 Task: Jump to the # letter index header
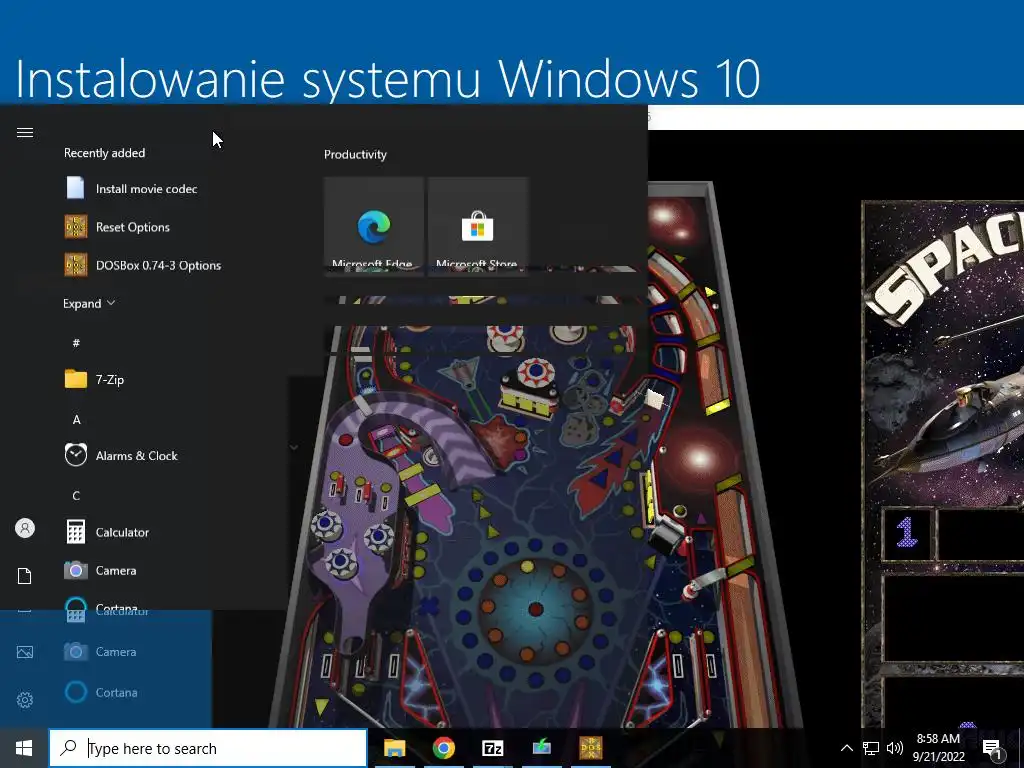pos(76,343)
